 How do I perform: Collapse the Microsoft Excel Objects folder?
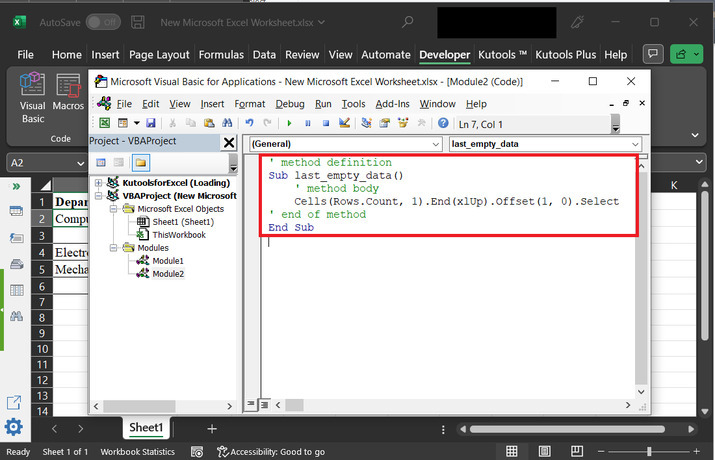[x=113, y=209]
